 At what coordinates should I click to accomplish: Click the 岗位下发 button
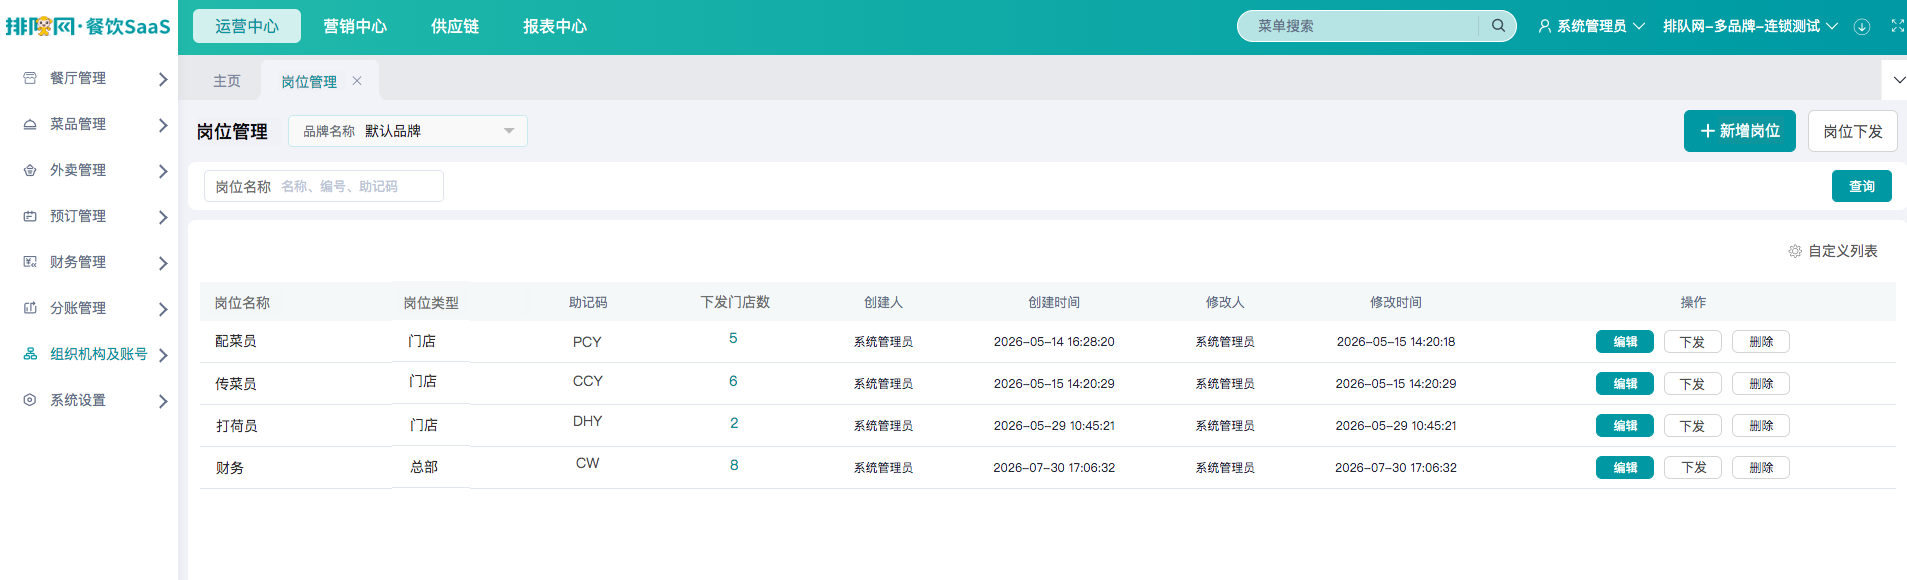coord(1853,131)
